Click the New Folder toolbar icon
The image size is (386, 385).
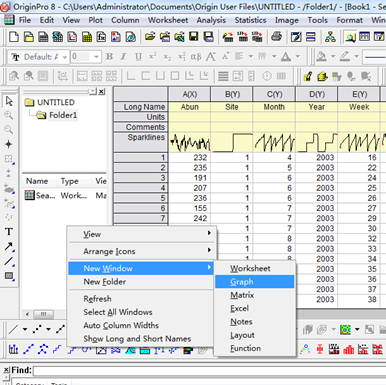pyautogui.click(x=29, y=37)
